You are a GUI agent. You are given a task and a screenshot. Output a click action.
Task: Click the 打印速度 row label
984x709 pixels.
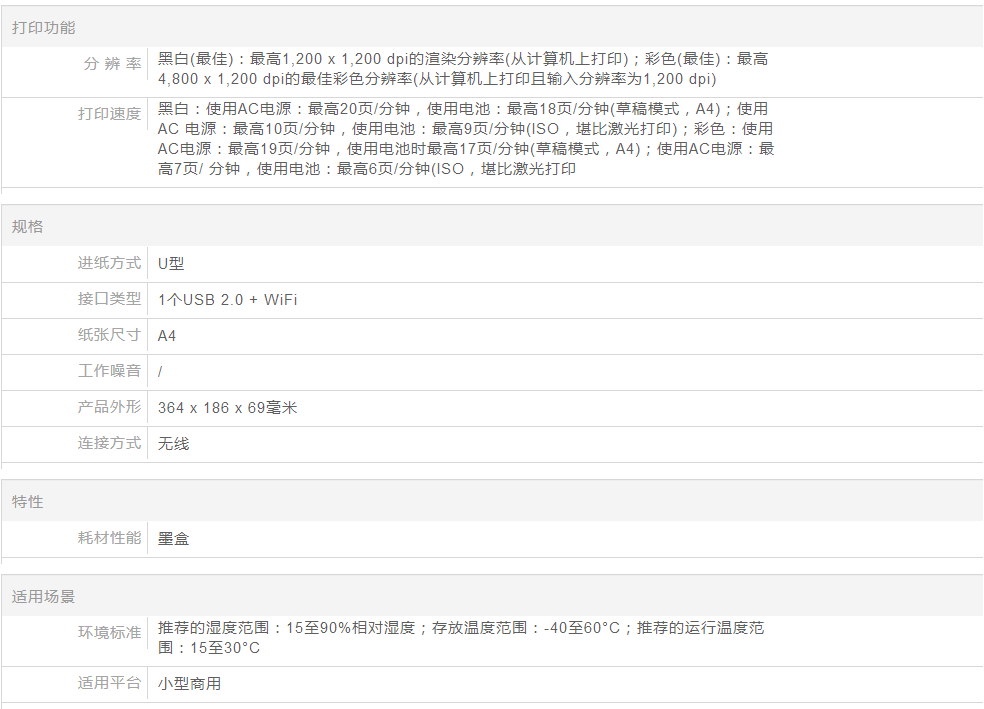(x=109, y=114)
